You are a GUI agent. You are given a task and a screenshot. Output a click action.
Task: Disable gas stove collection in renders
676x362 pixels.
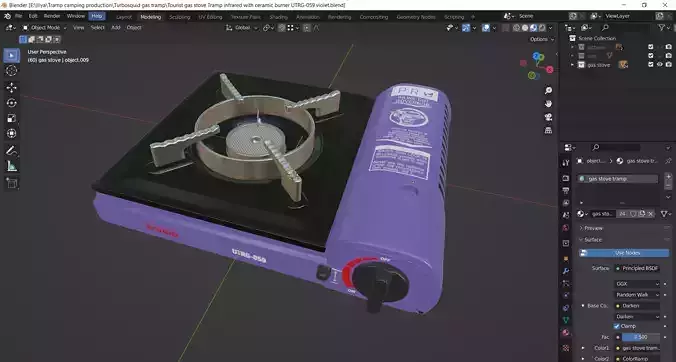click(x=669, y=65)
